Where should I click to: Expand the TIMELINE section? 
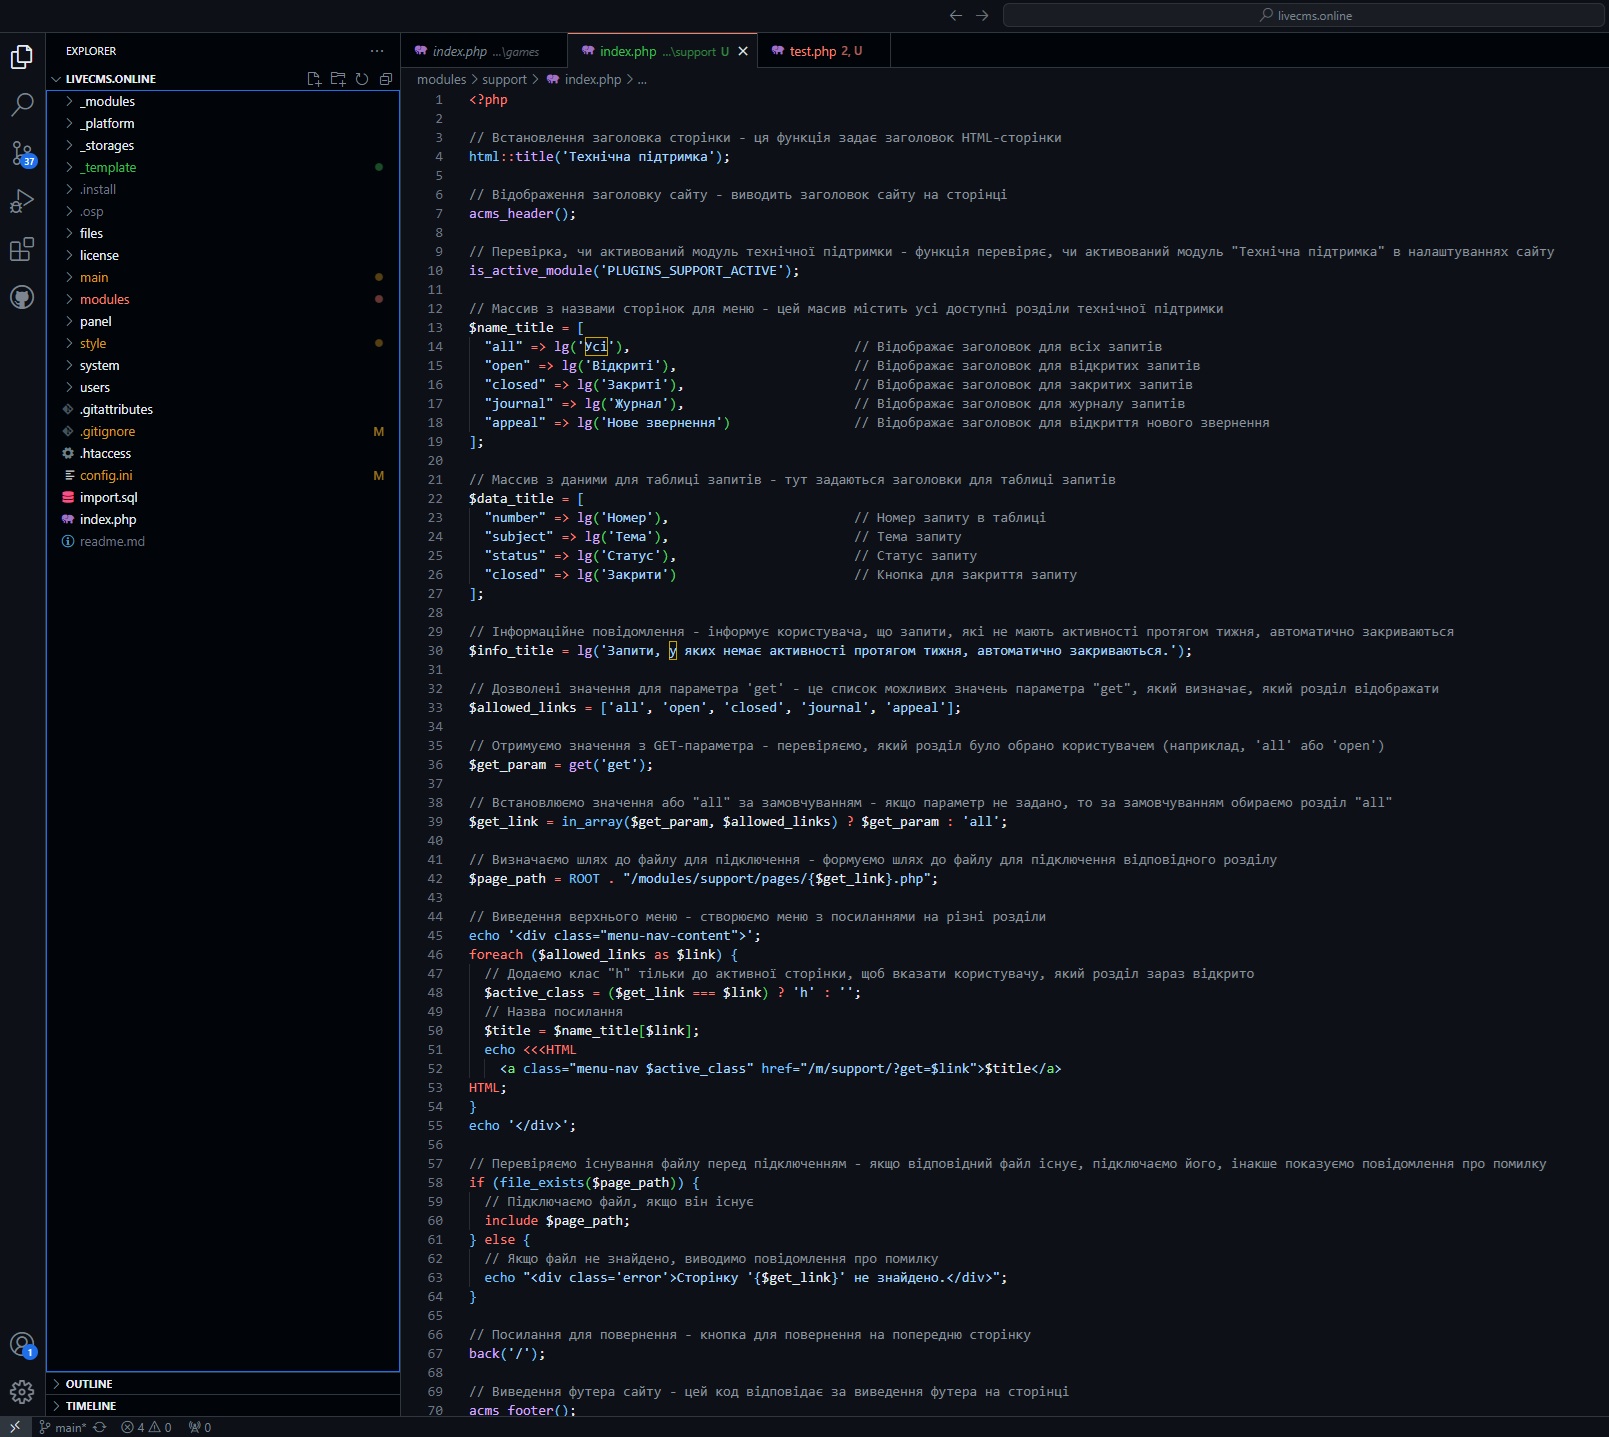91,1406
